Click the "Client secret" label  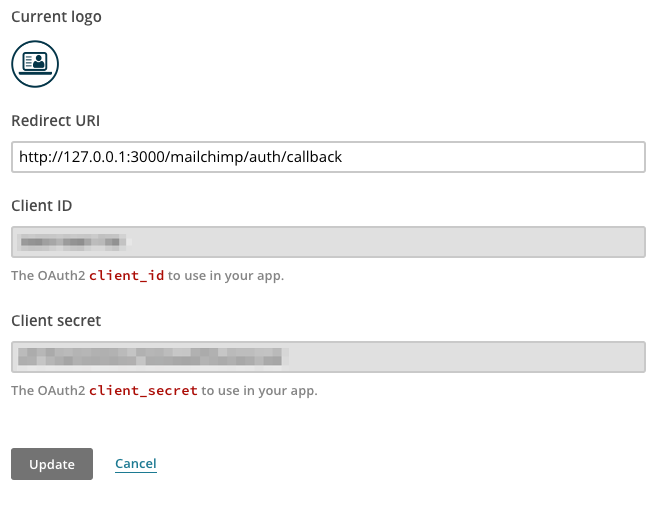point(56,321)
